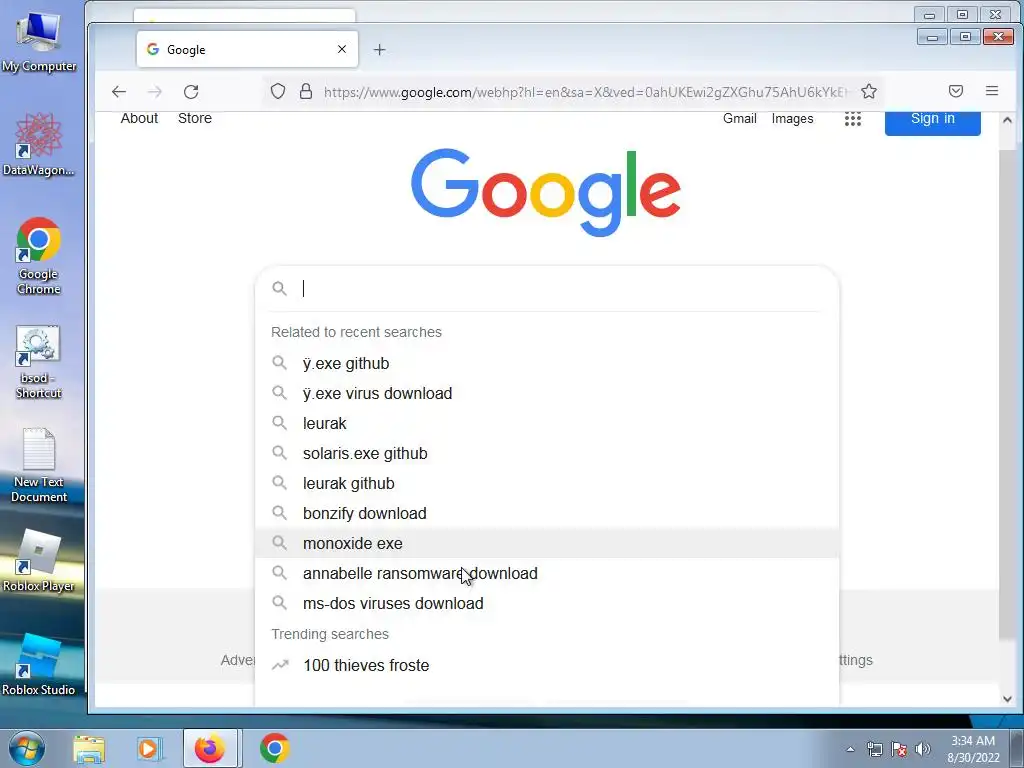The width and height of the screenshot is (1024, 768).
Task: Click the scrollbar up arrow in Firefox
Action: pyautogui.click(x=1007, y=120)
